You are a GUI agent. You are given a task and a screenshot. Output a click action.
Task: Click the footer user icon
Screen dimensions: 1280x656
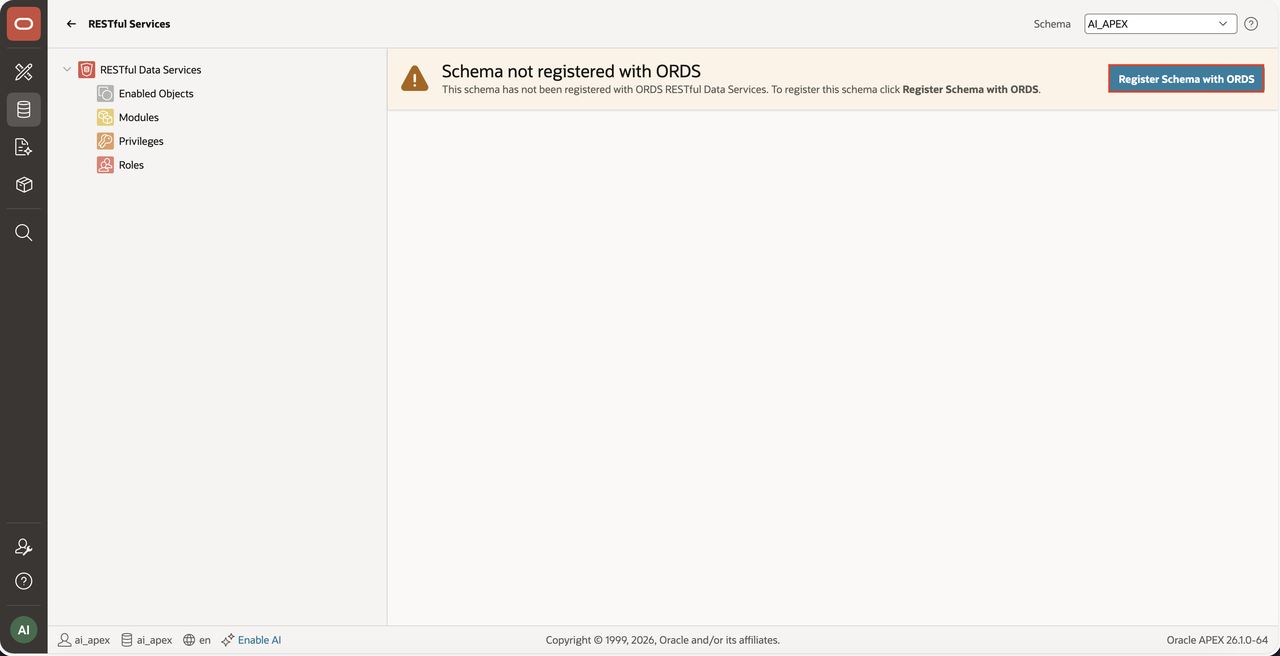click(64, 640)
